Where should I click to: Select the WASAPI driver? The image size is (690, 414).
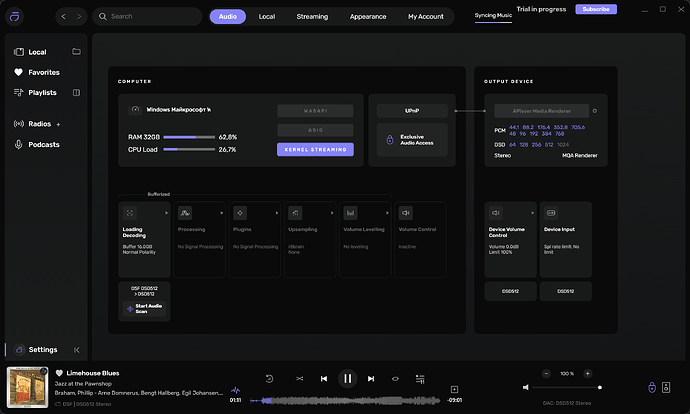coord(315,111)
